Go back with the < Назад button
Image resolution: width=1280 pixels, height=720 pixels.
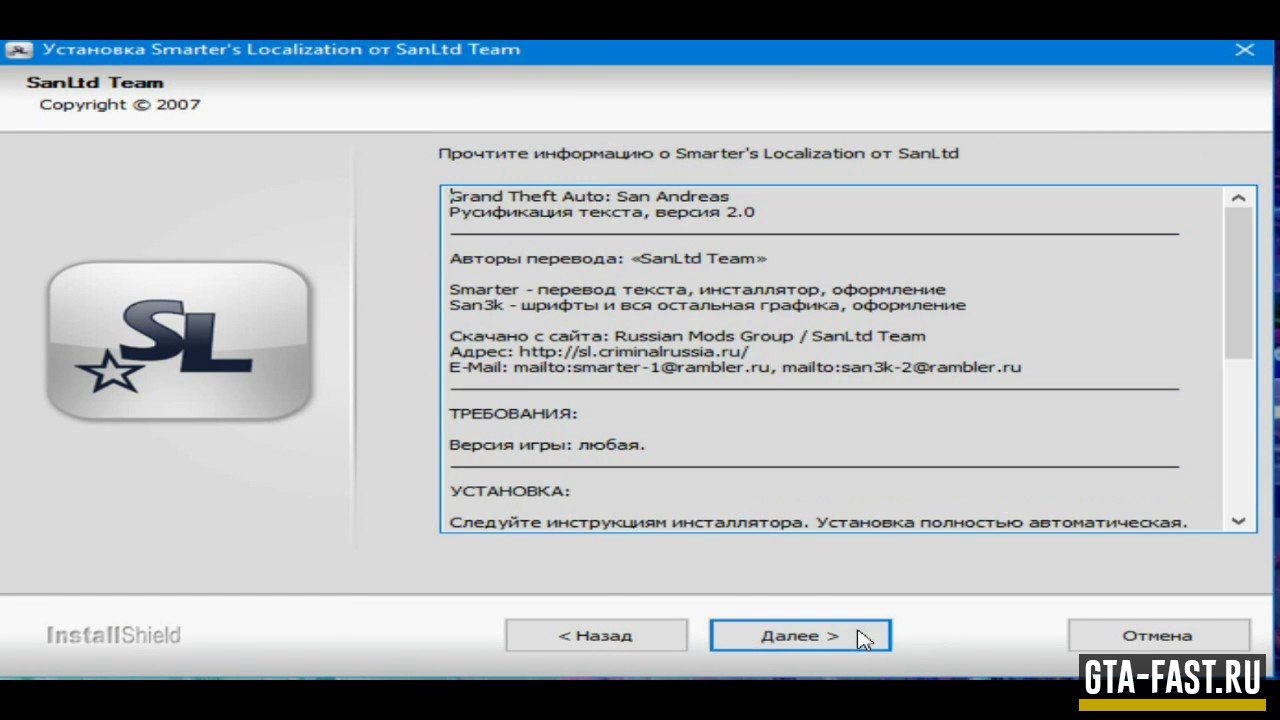pyautogui.click(x=596, y=635)
